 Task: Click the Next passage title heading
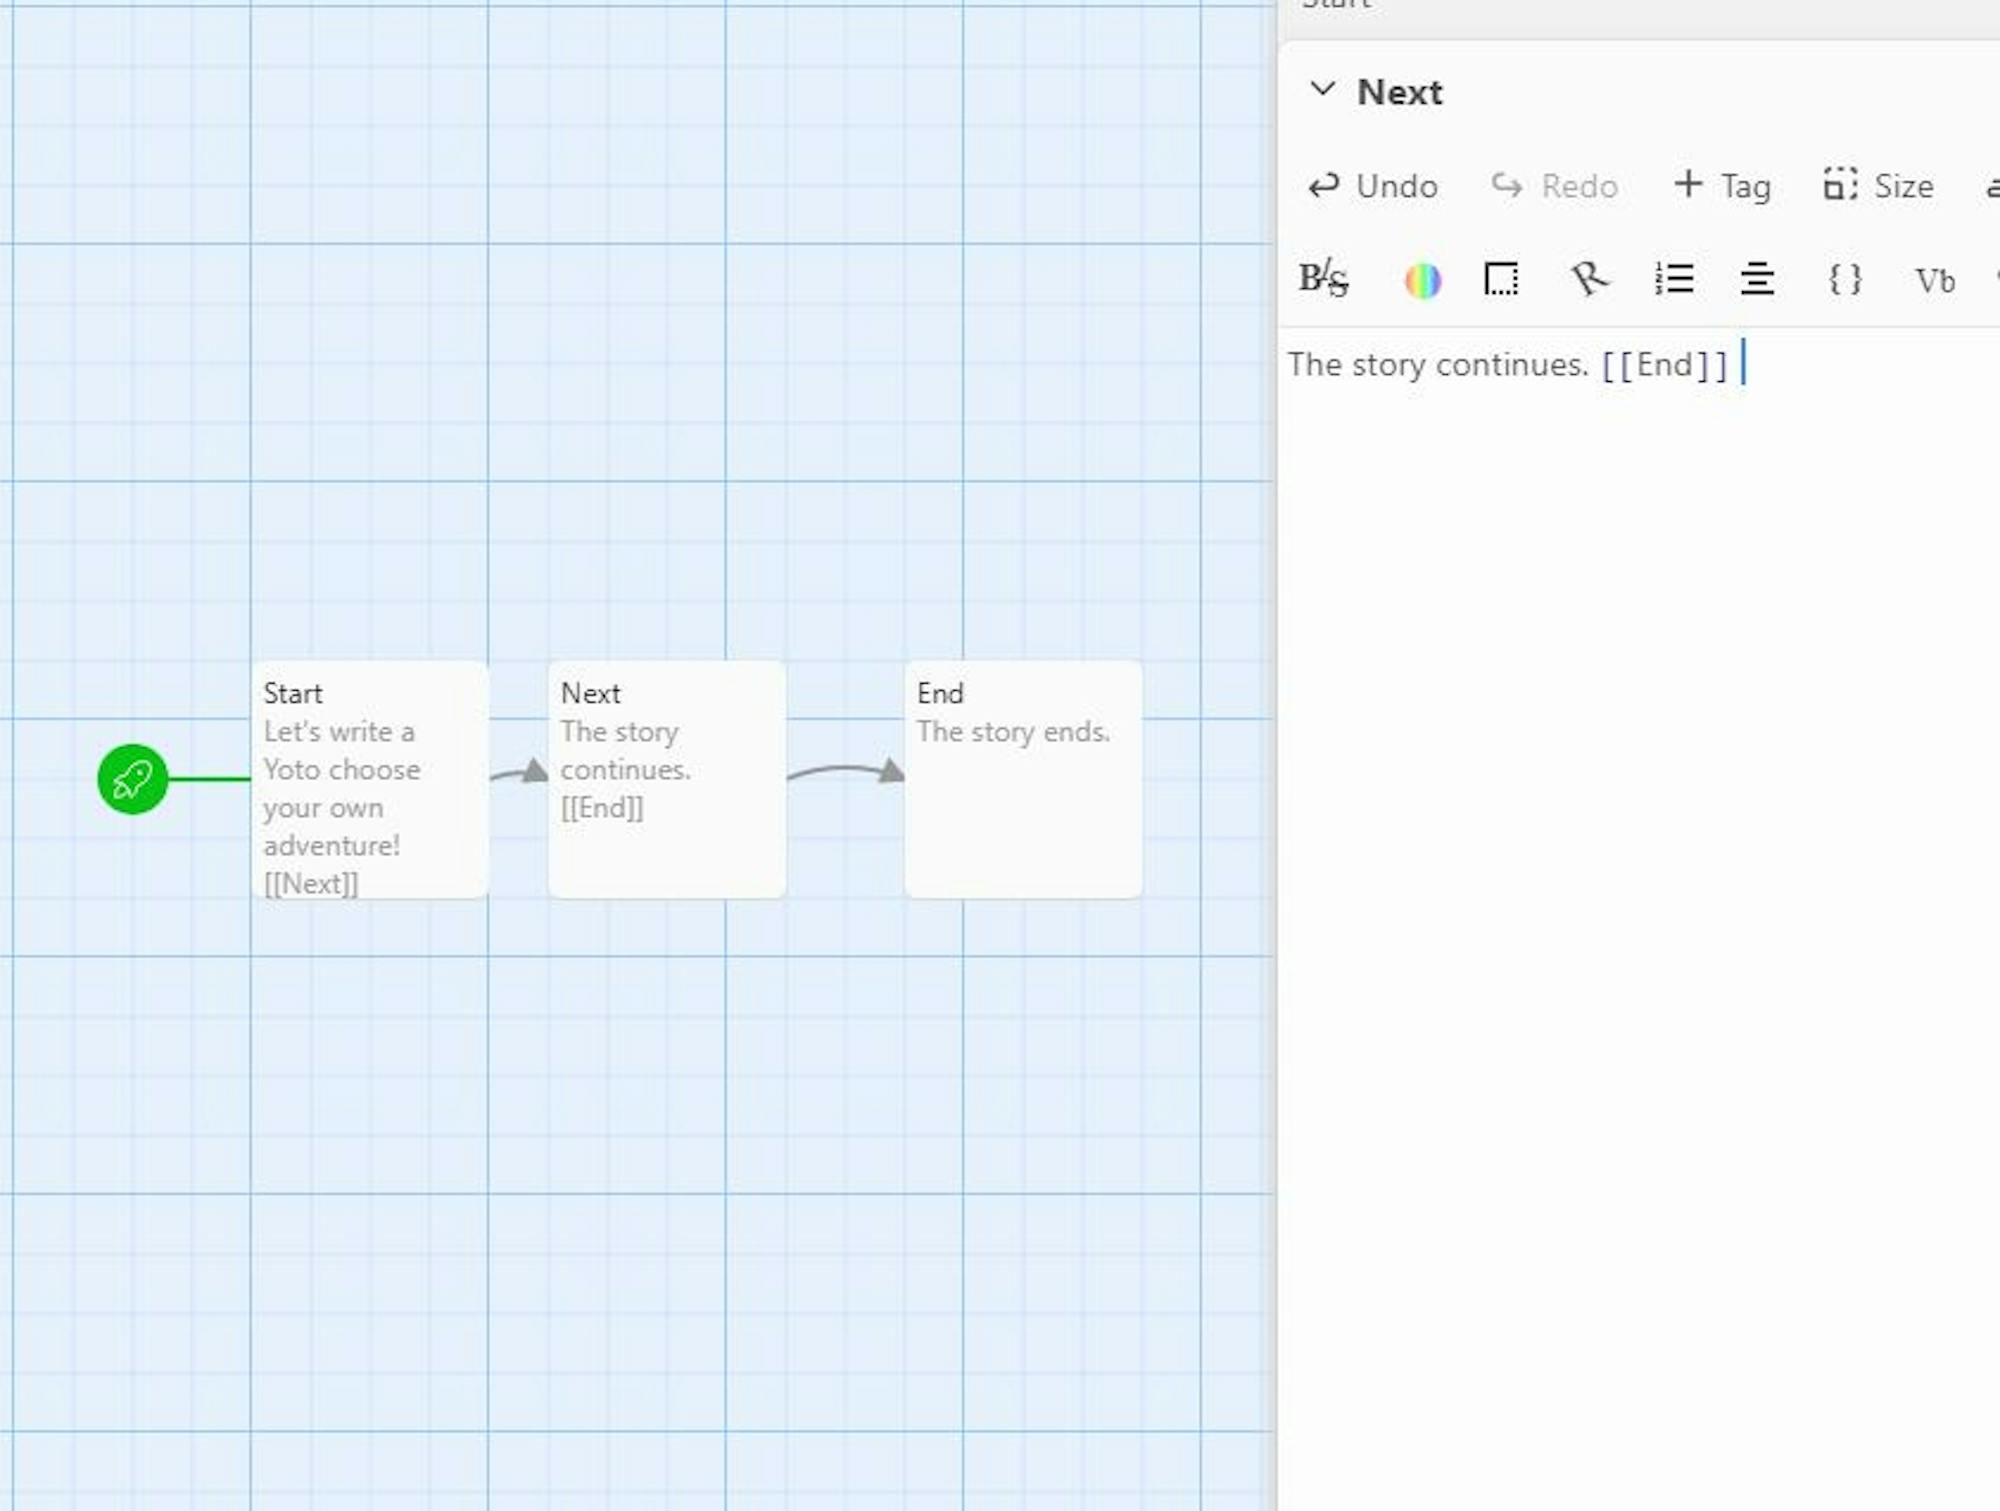click(x=1399, y=92)
